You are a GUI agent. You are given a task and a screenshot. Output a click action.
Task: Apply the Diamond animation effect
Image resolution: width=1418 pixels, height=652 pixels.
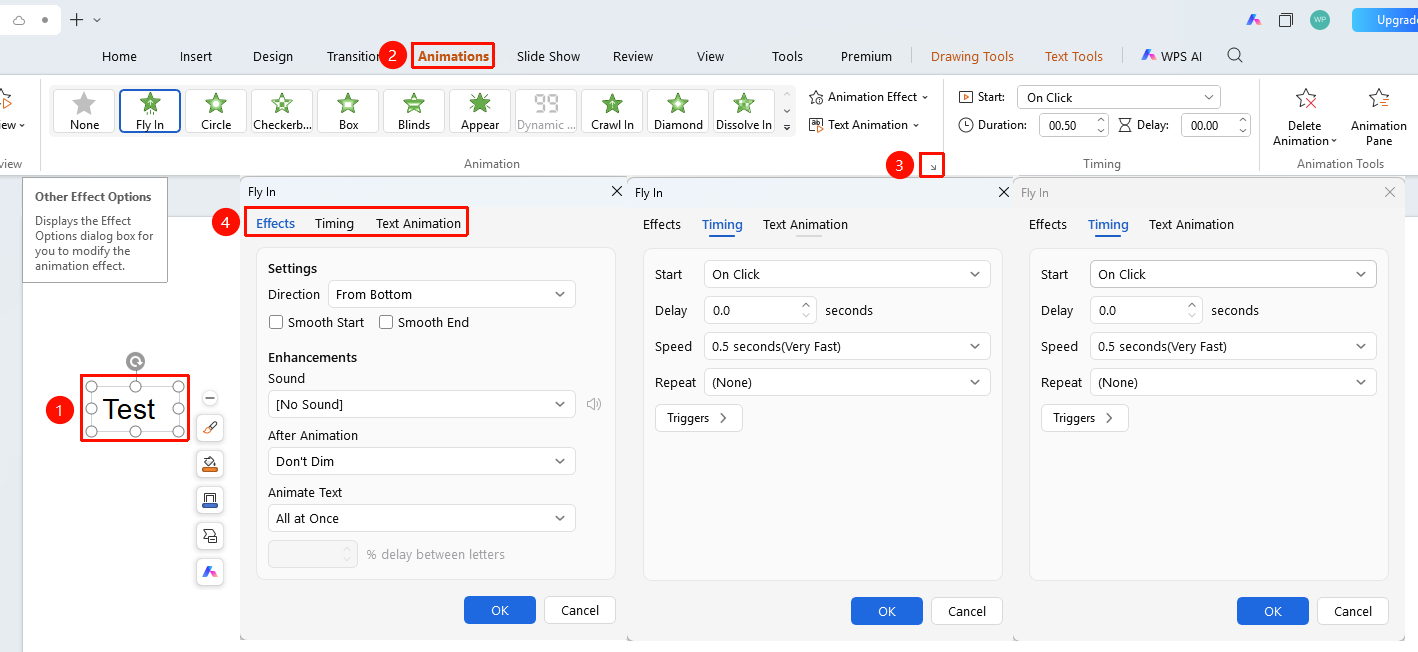[678, 111]
